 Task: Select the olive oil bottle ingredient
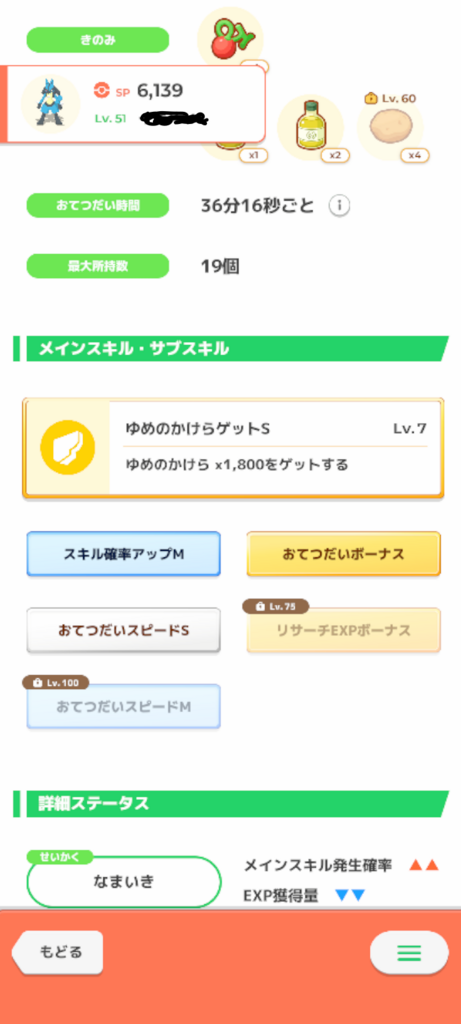(311, 125)
